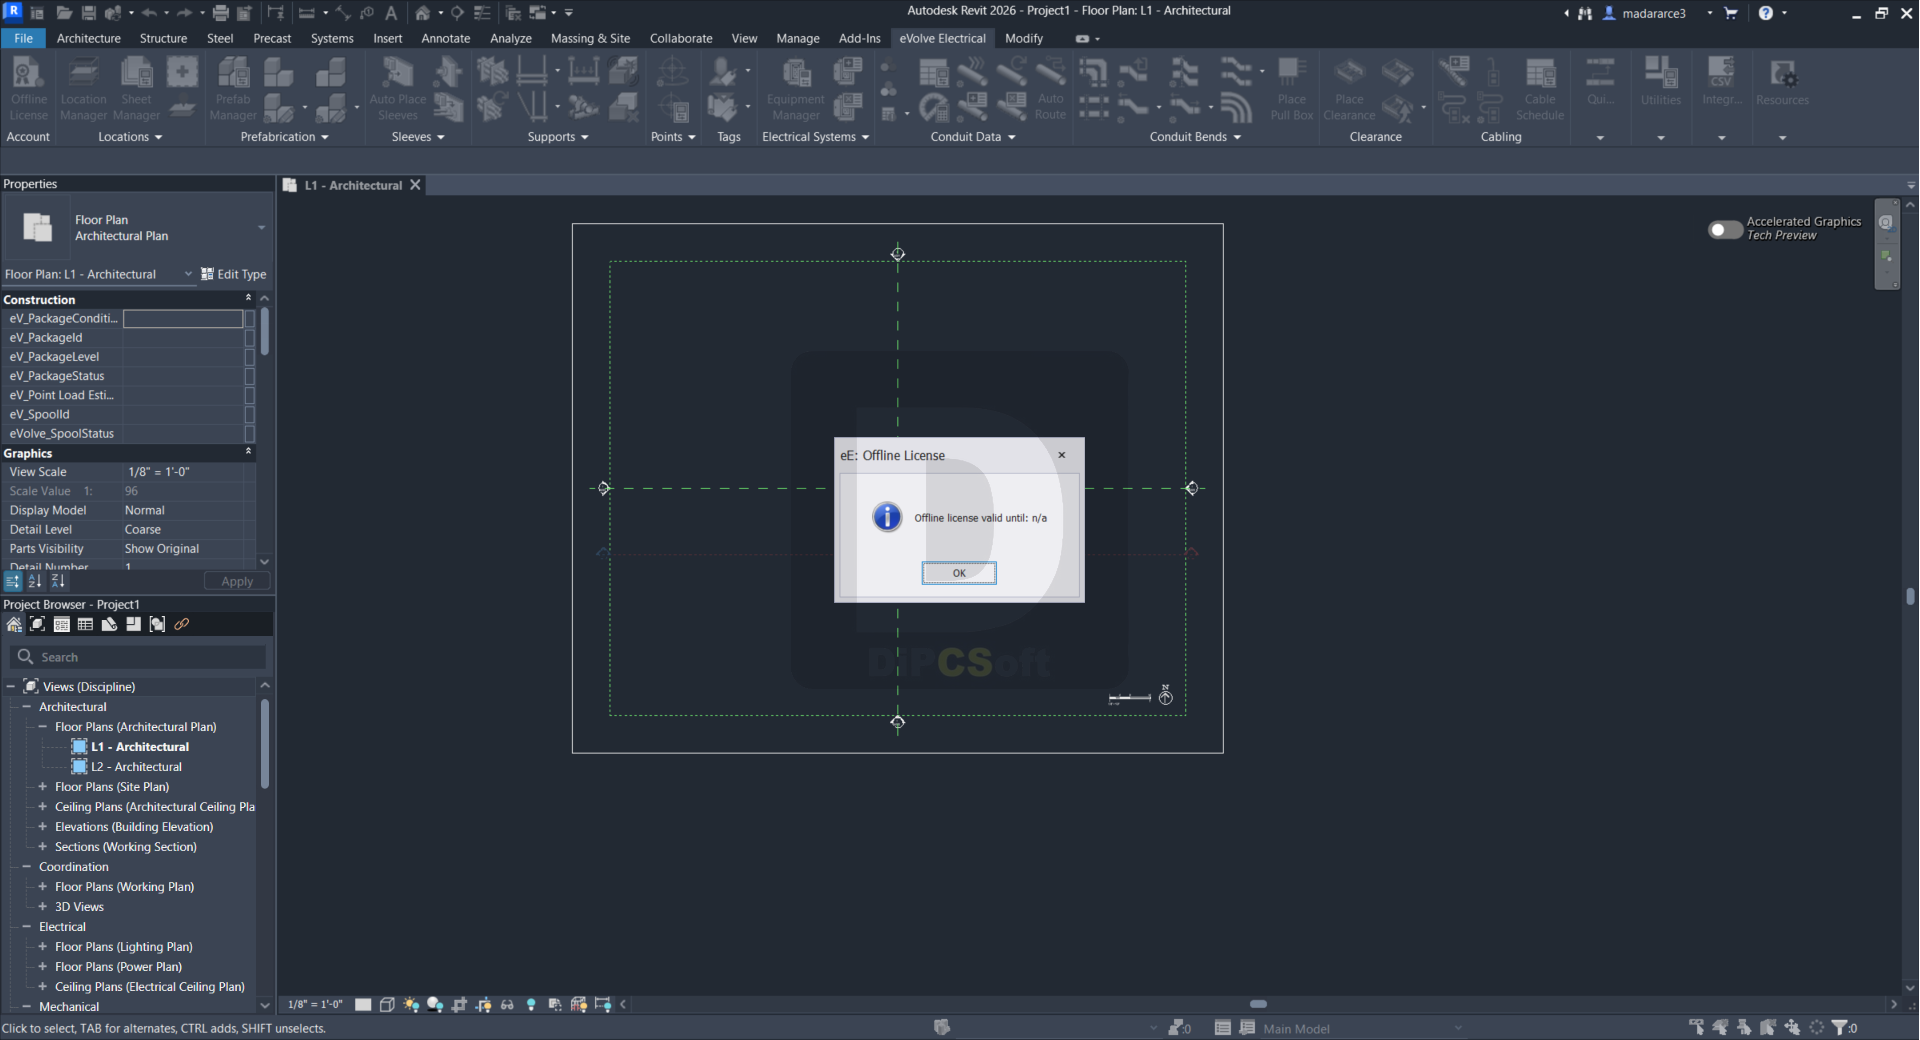Collapse the Construction properties section
The image size is (1920, 1040).
click(248, 298)
